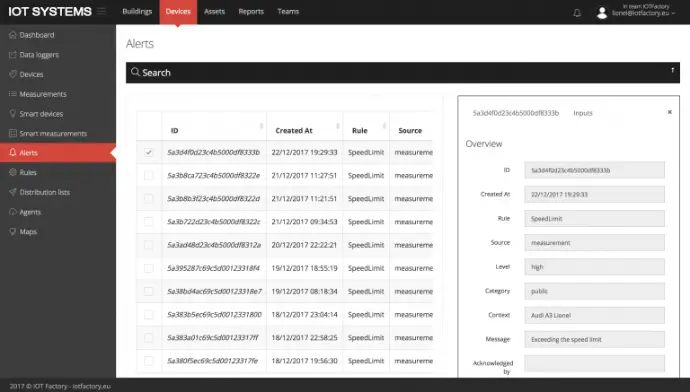
Task: Toggle the hamburger menu next to IOT SYSTEMS
Action: (102, 11)
